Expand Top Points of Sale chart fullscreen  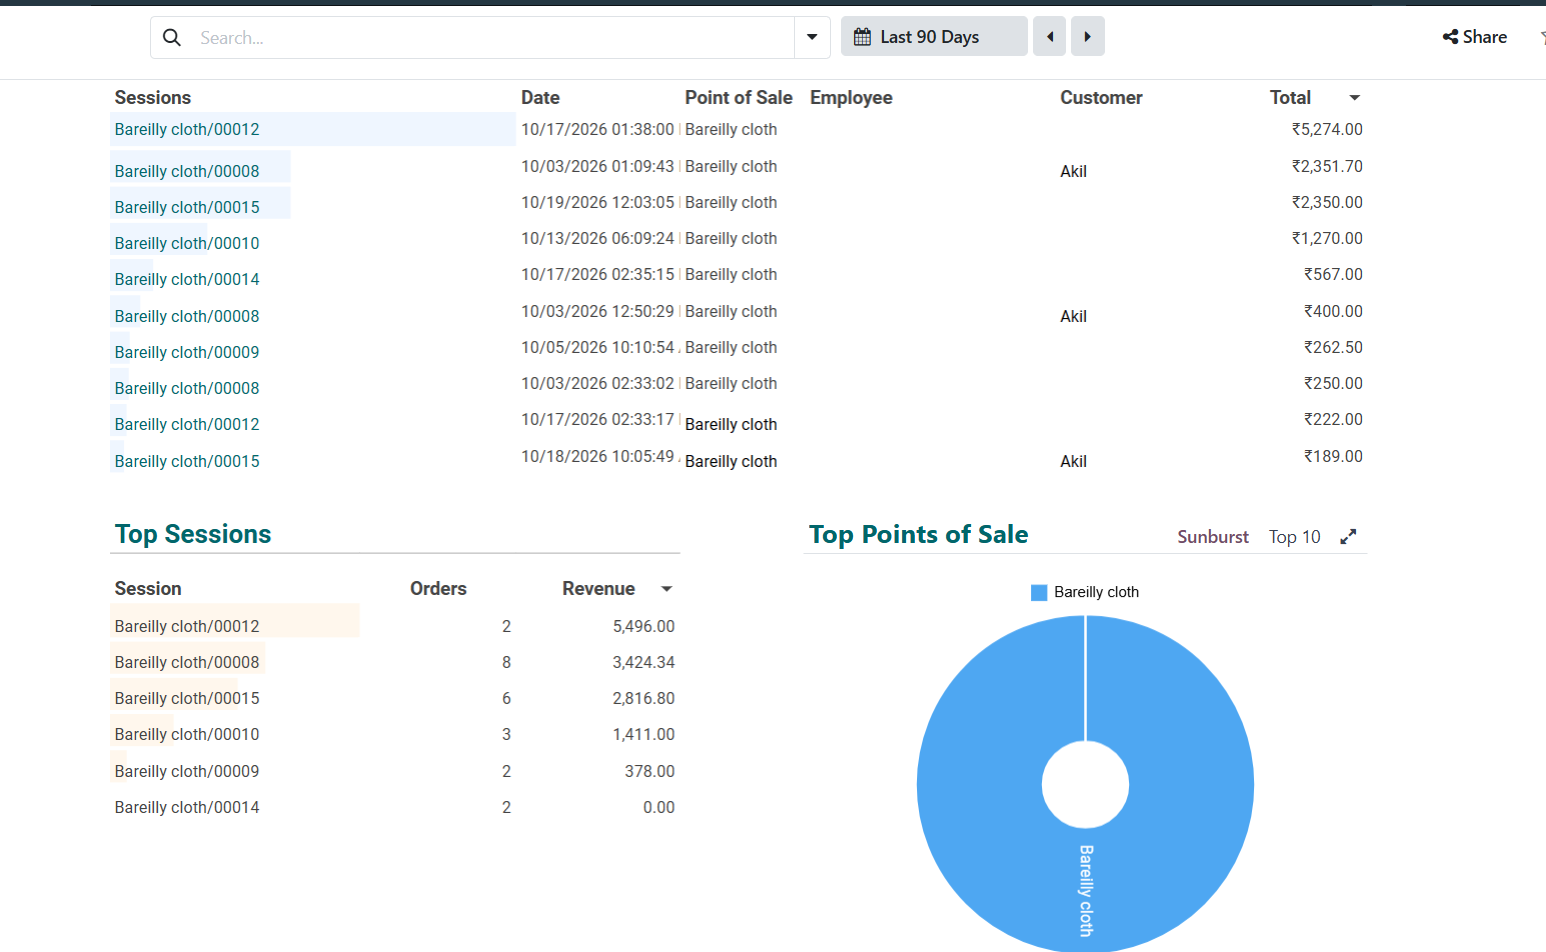(1348, 537)
